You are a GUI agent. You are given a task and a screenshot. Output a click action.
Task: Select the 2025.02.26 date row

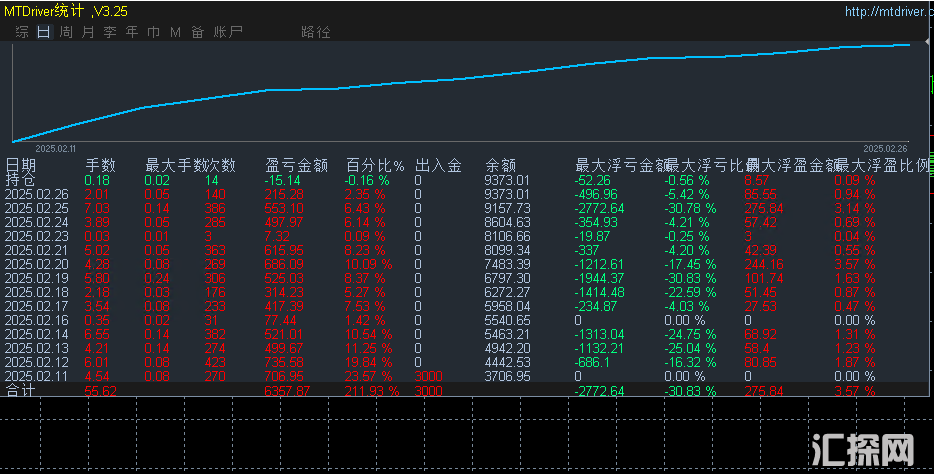click(x=36, y=194)
